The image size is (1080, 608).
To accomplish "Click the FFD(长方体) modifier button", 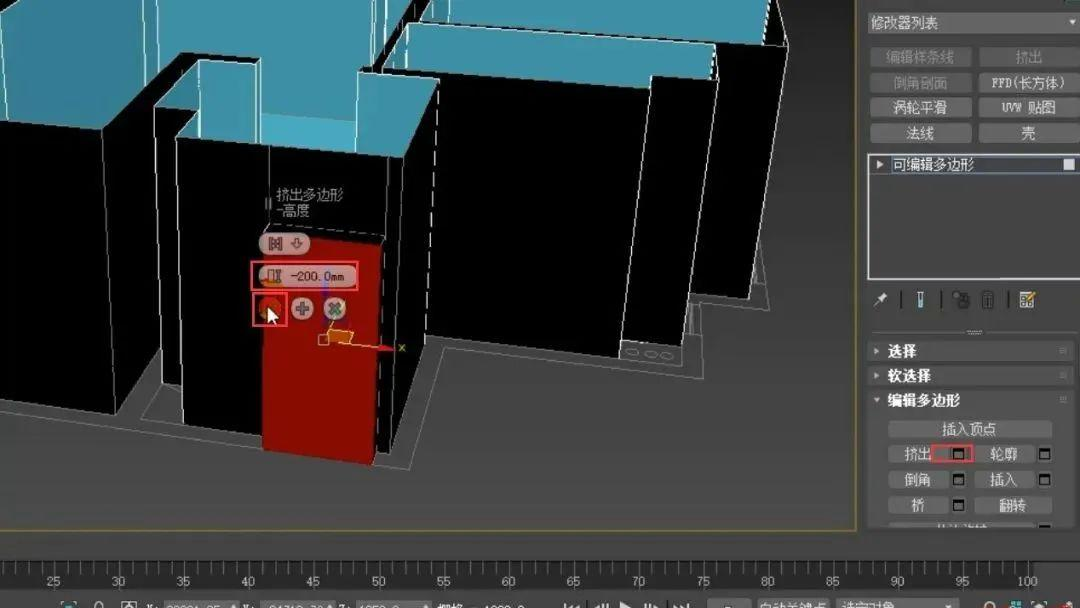I will 1029,83.
